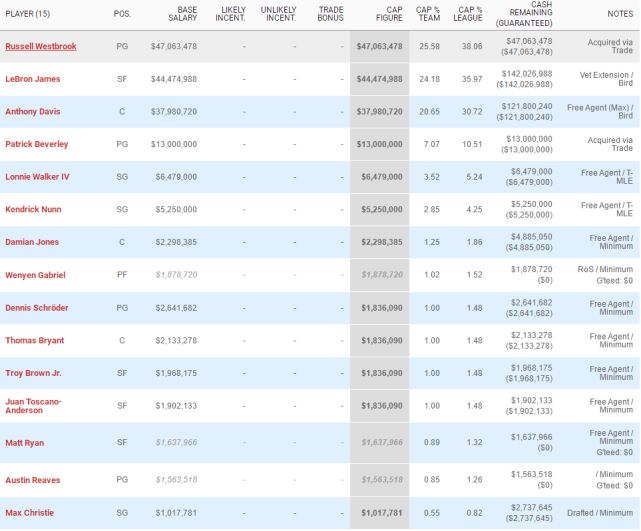Sort by BASE SALARY column header
641x531 pixels.
pos(182,14)
